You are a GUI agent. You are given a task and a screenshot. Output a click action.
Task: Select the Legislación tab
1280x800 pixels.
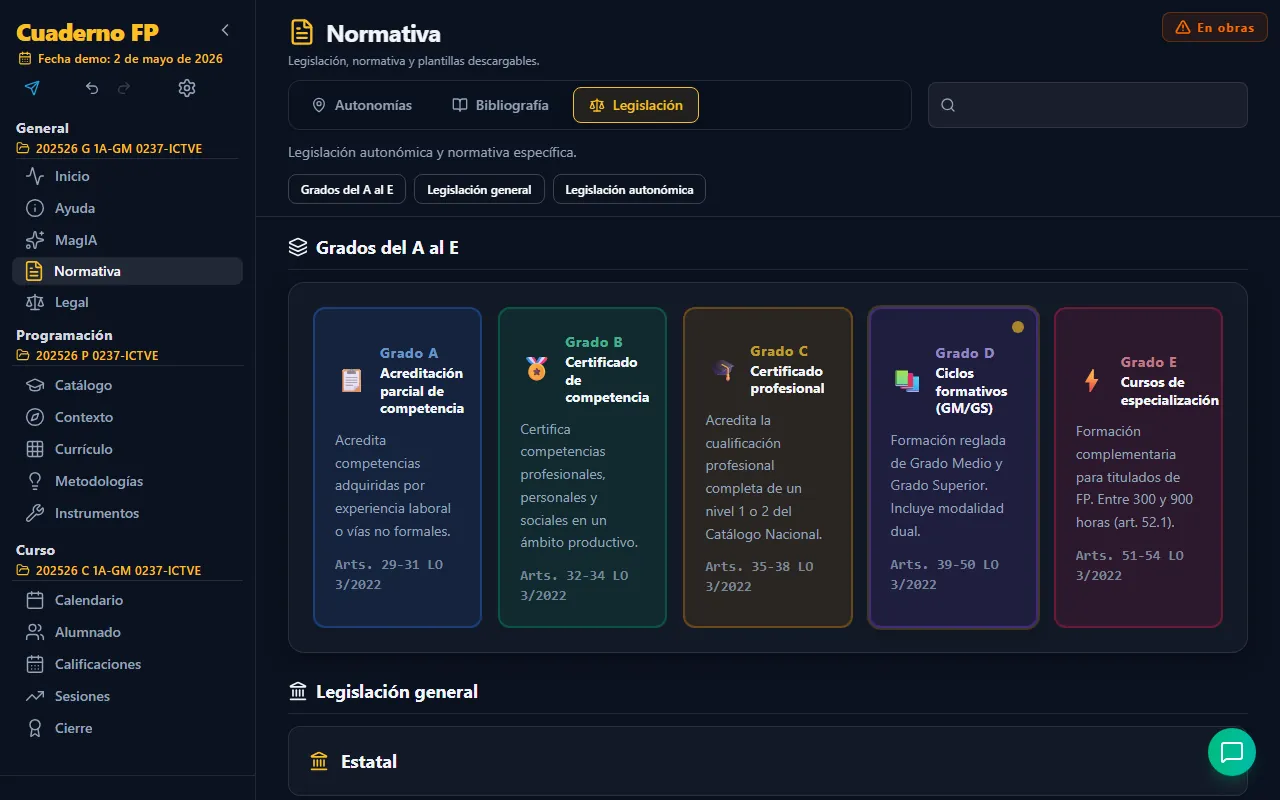(x=636, y=105)
